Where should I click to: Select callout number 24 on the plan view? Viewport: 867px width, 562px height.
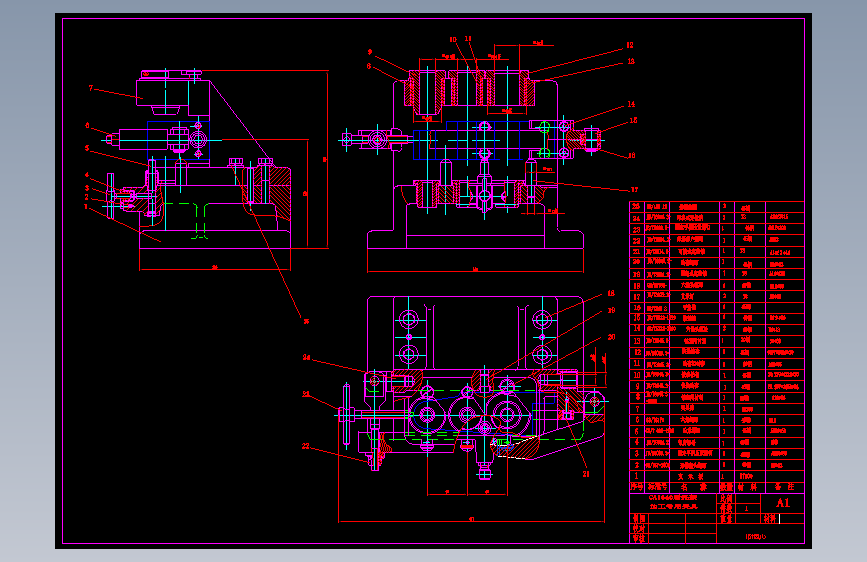point(306,357)
